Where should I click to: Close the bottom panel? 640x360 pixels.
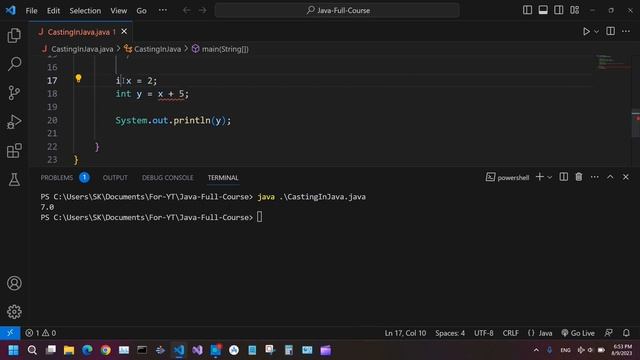click(626, 177)
